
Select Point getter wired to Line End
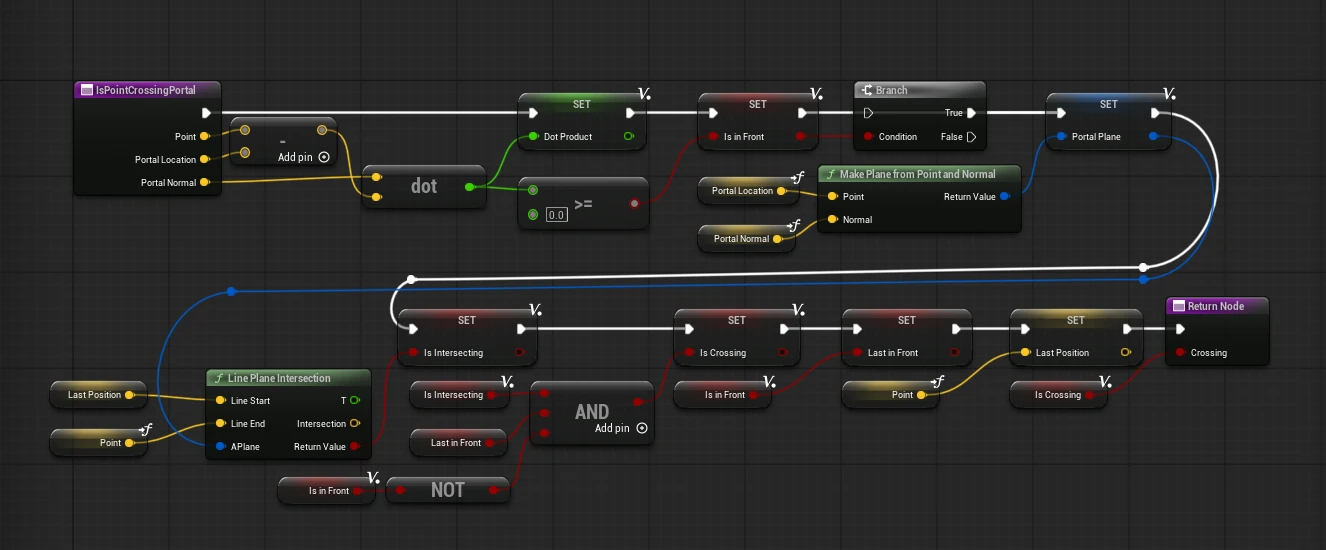point(99,443)
